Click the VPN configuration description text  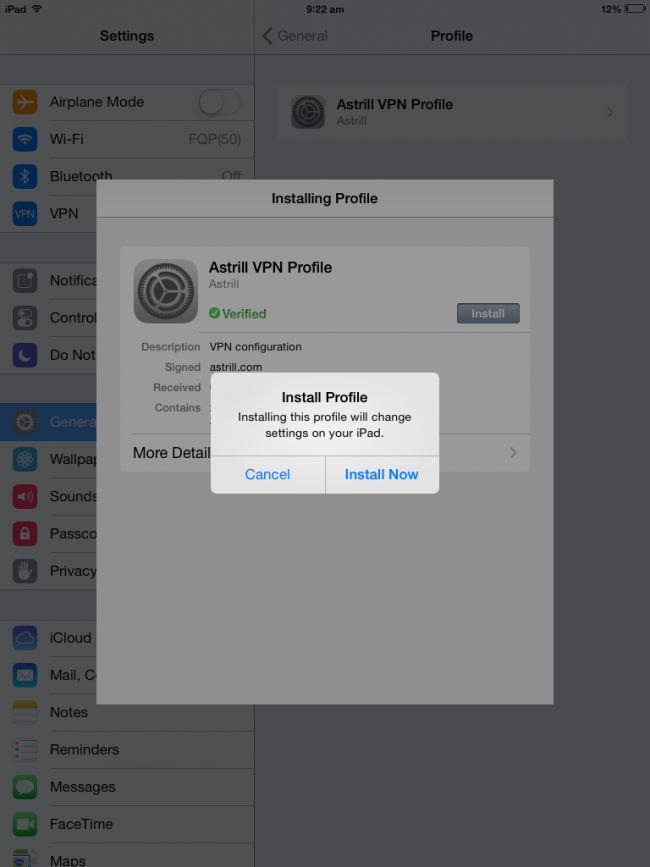(255, 347)
